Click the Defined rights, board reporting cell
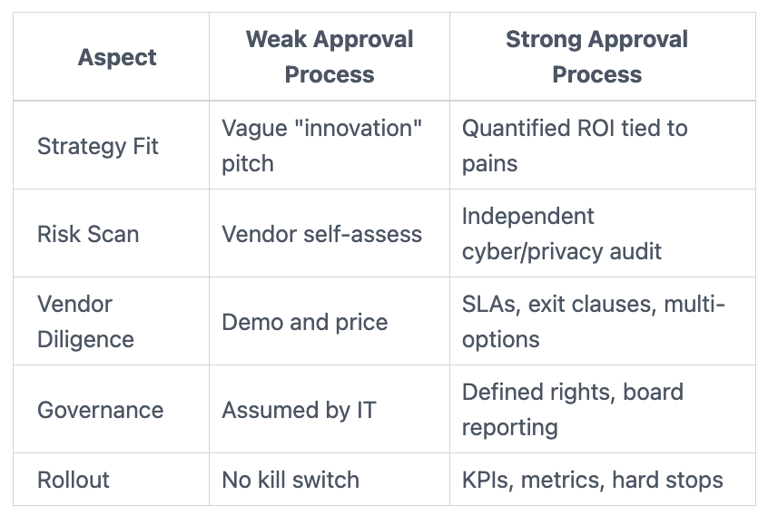This screenshot has height=515, width=768. 572,410
